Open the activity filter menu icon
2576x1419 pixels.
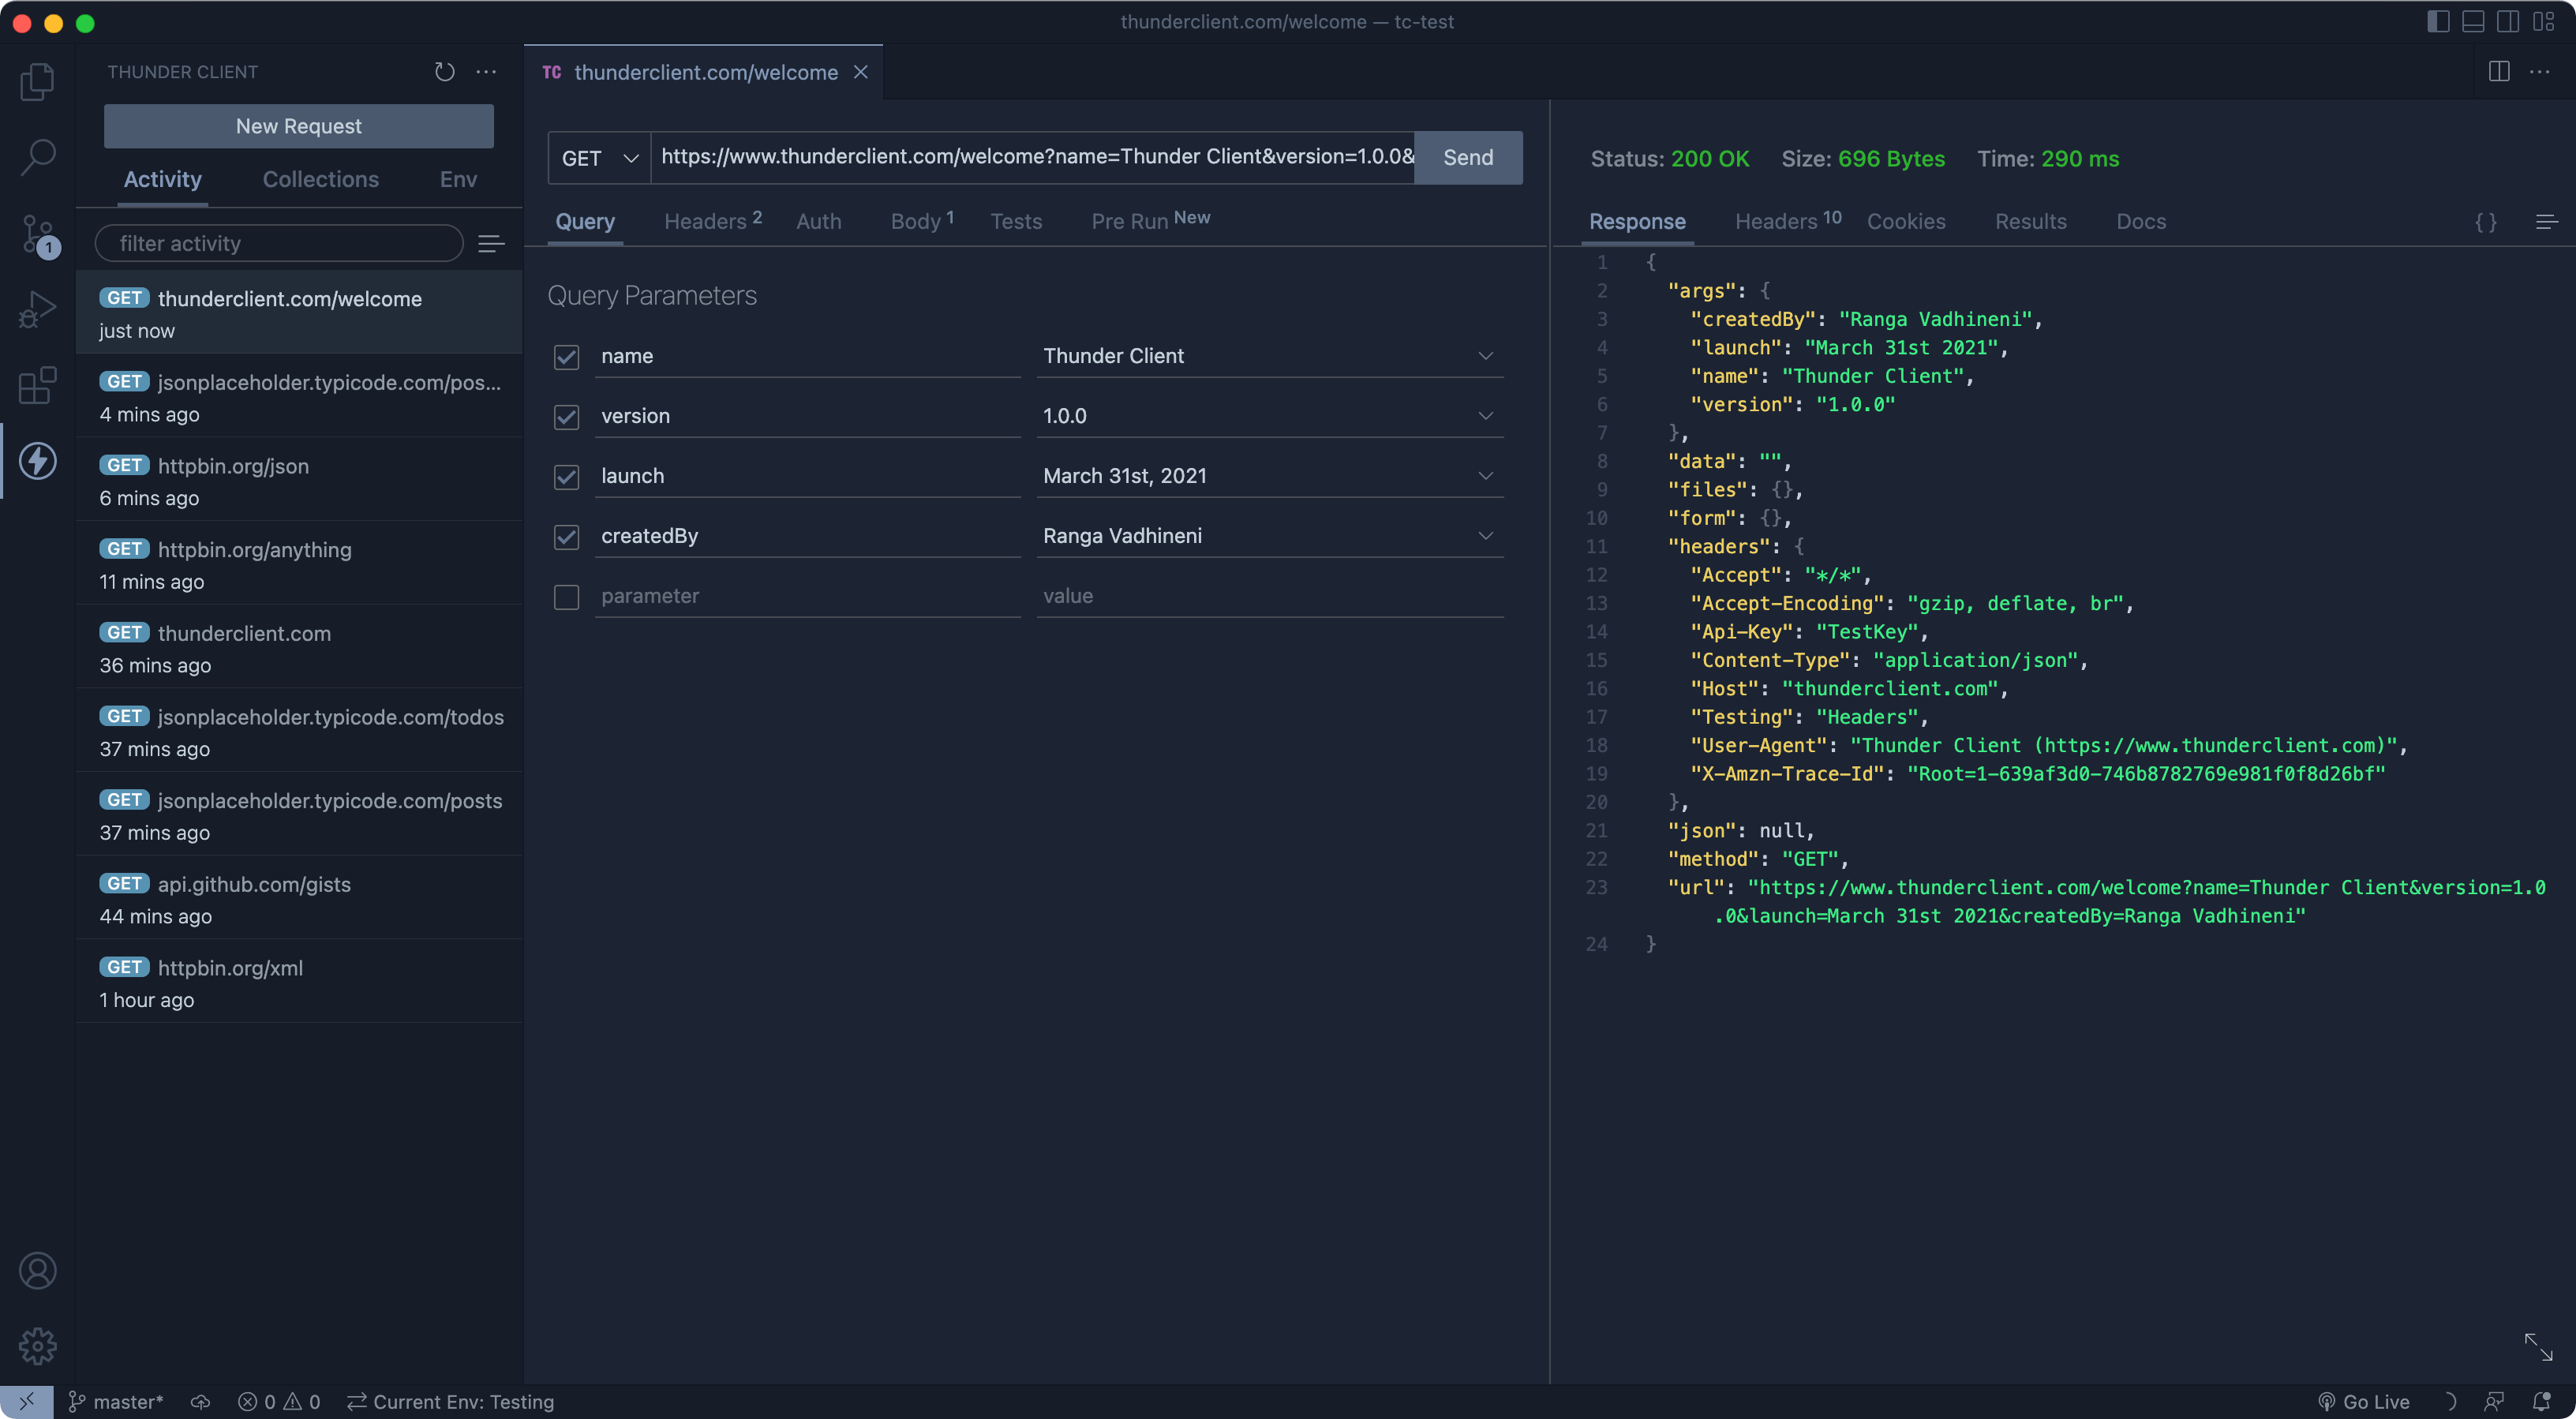tap(491, 243)
